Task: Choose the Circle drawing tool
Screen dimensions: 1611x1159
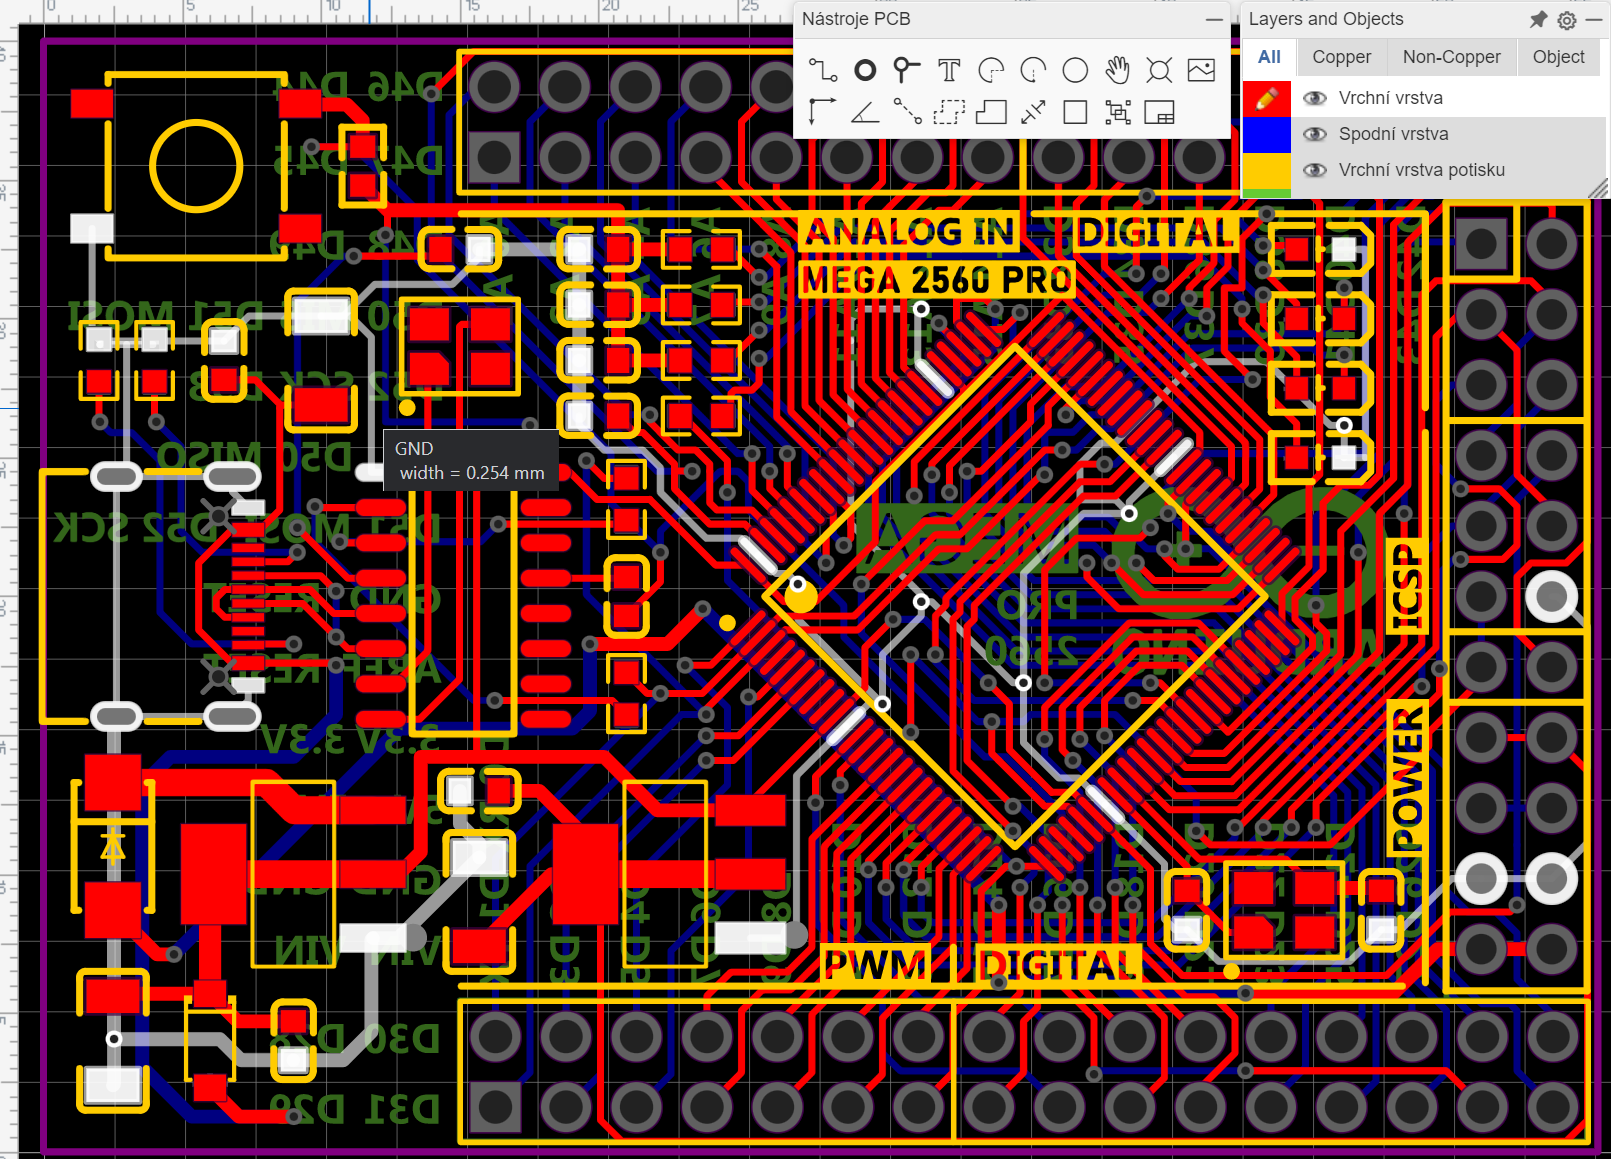Action: click(x=1075, y=70)
